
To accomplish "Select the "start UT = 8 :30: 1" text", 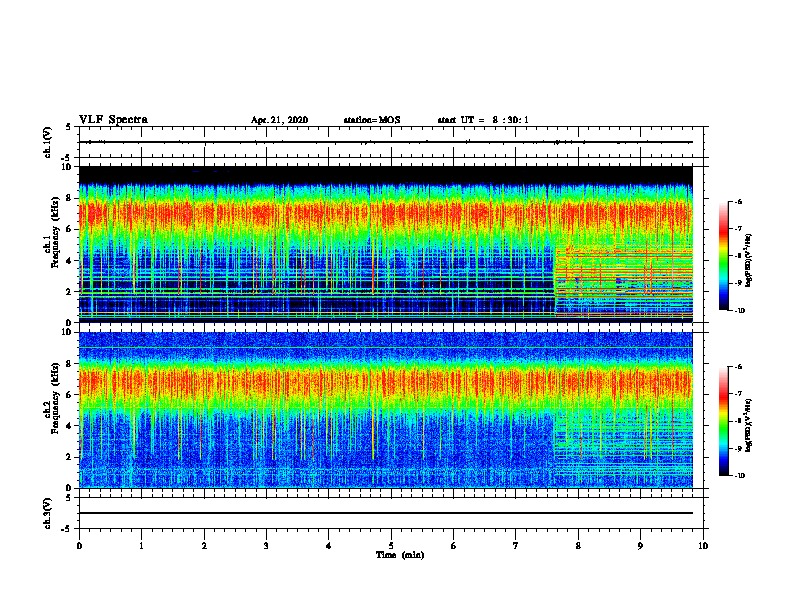I will click(483, 120).
